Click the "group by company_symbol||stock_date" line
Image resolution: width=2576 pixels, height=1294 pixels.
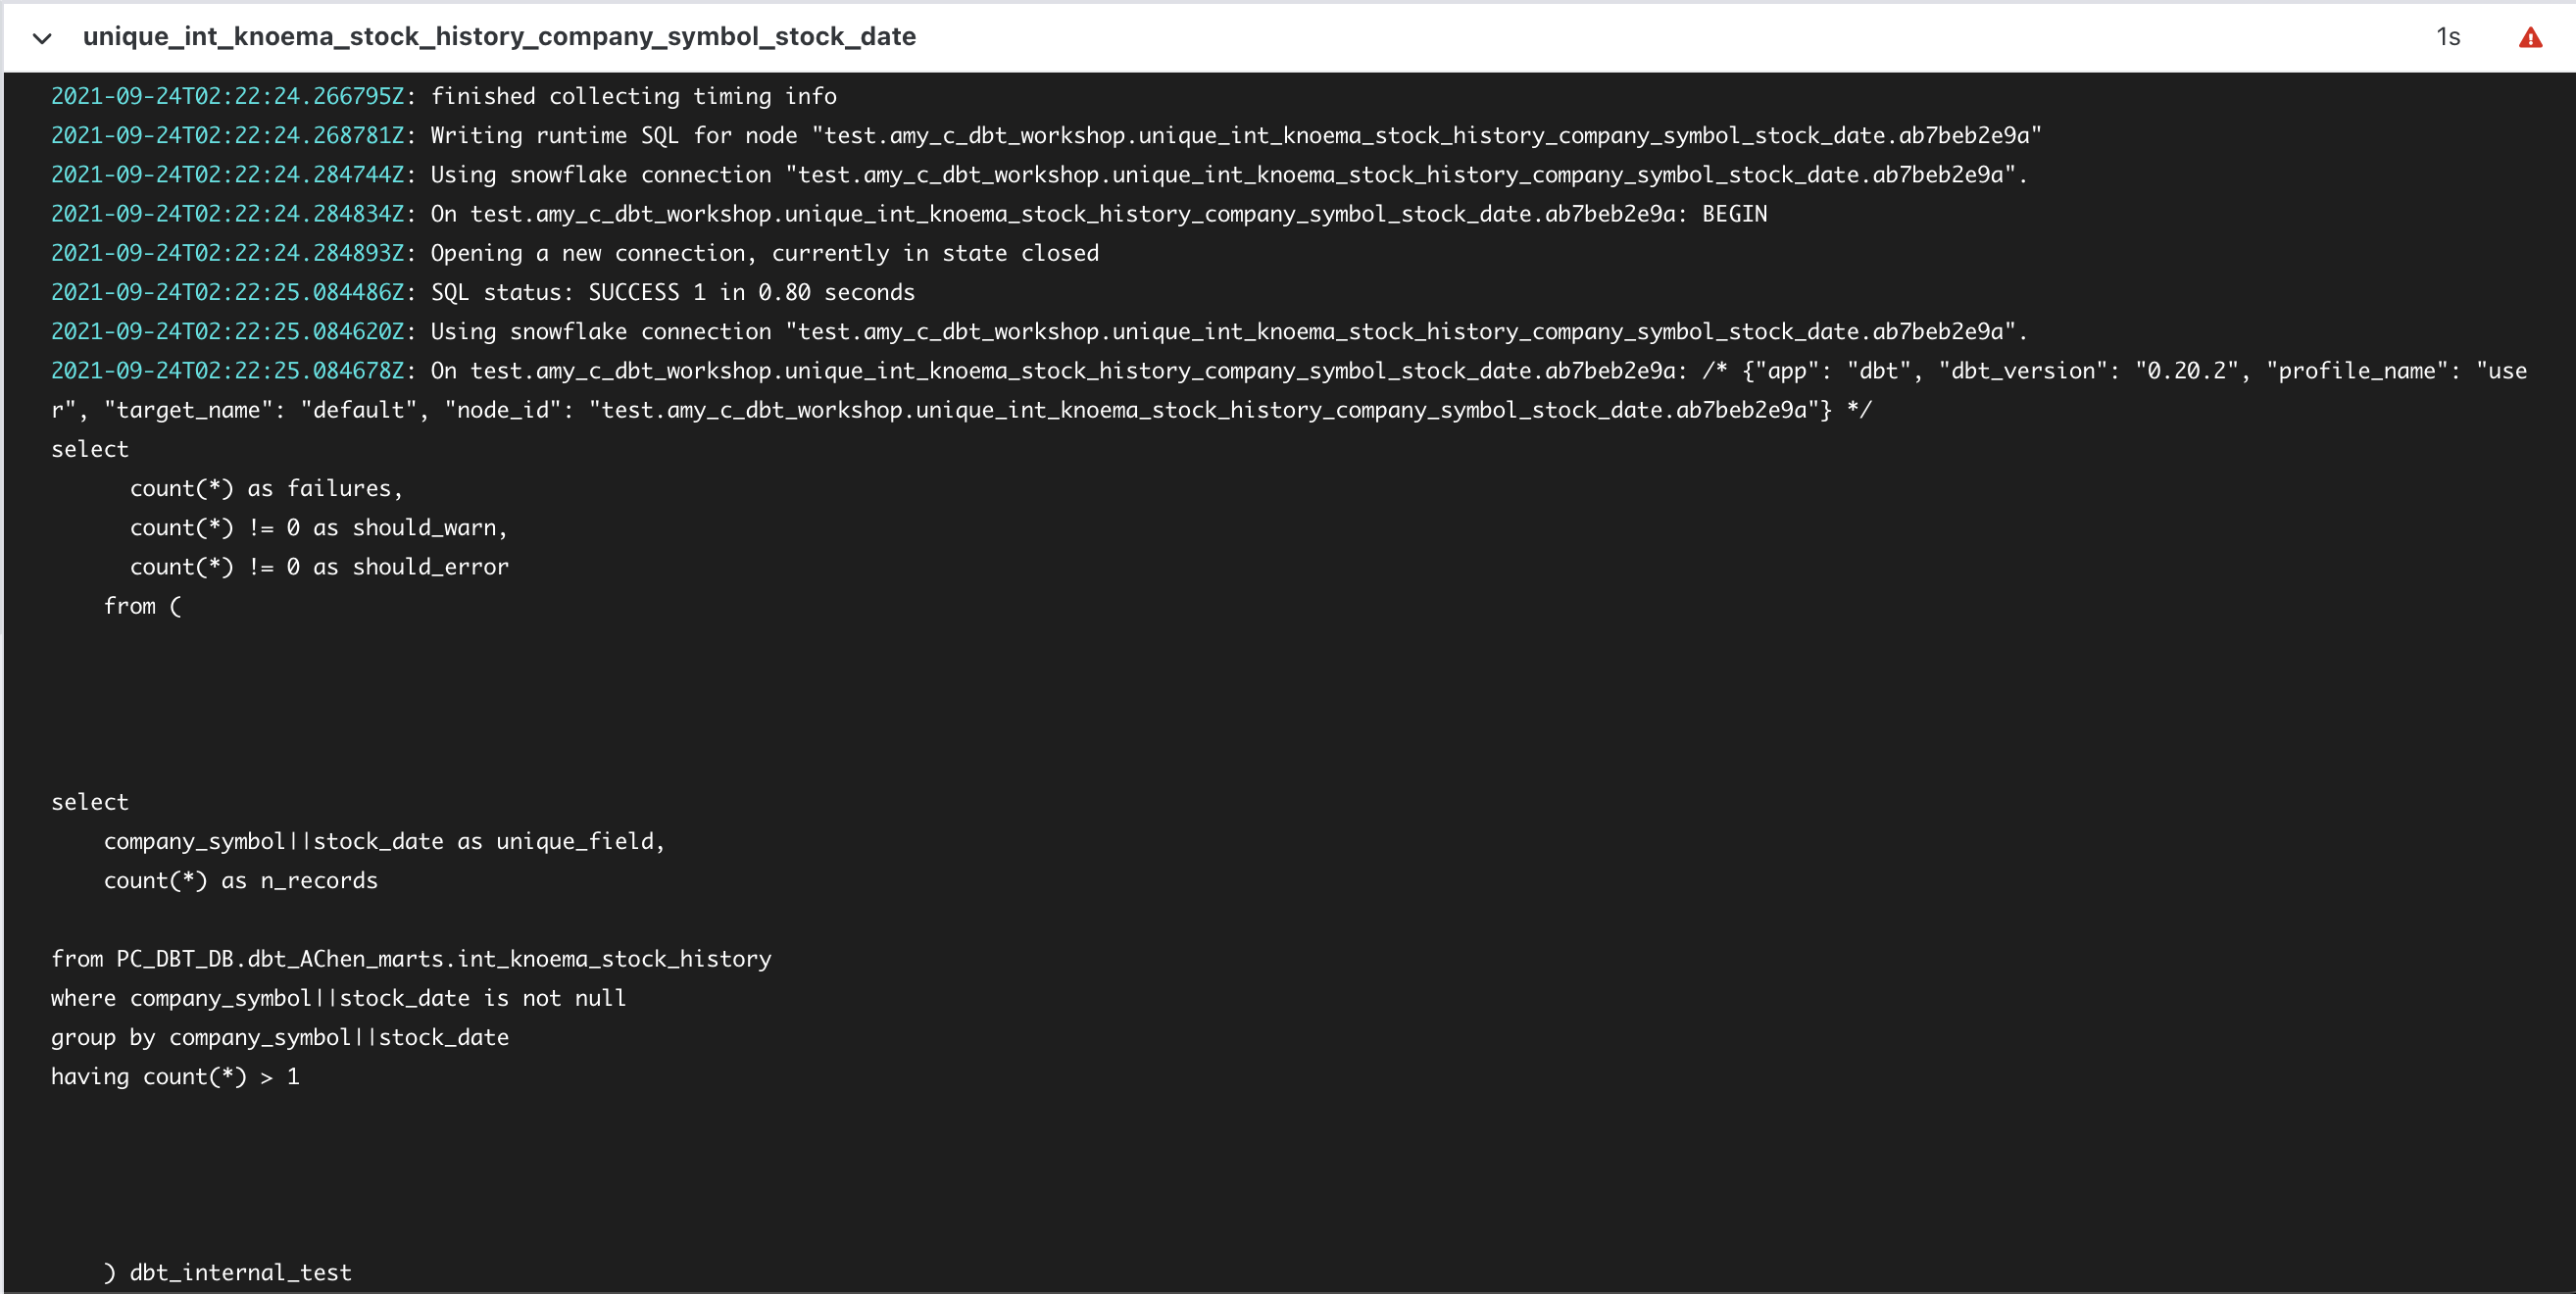tap(280, 1037)
